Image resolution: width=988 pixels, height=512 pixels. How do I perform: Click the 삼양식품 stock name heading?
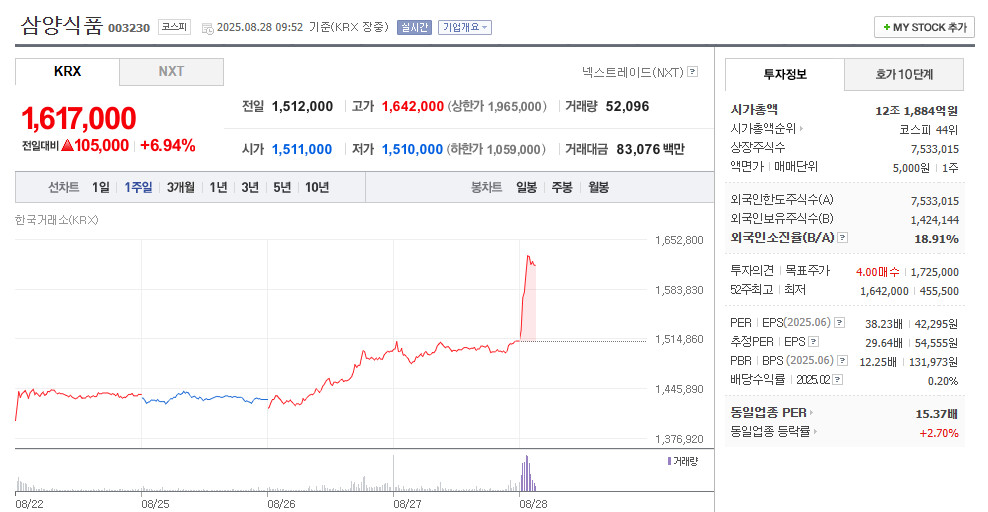62,25
